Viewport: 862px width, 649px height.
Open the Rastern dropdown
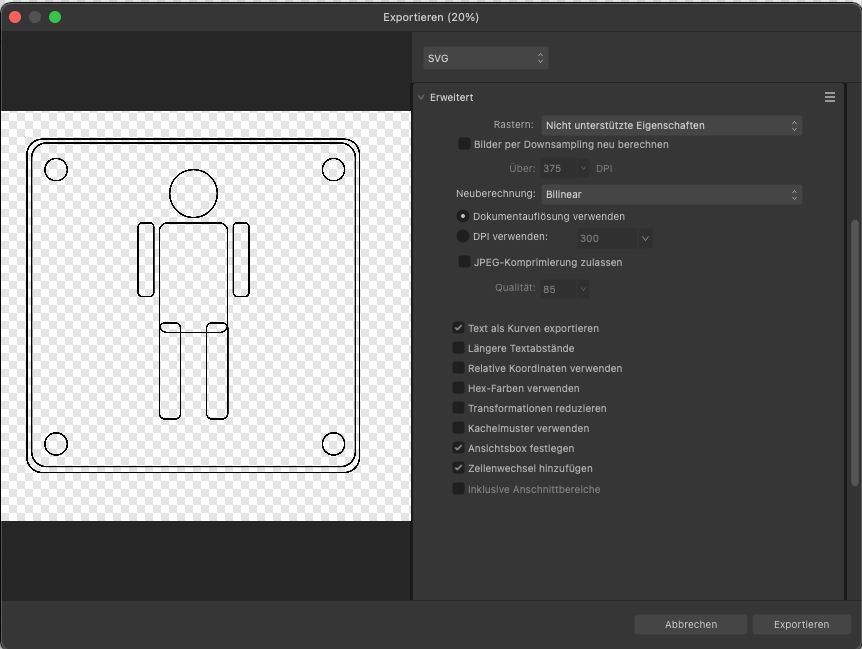coord(671,125)
